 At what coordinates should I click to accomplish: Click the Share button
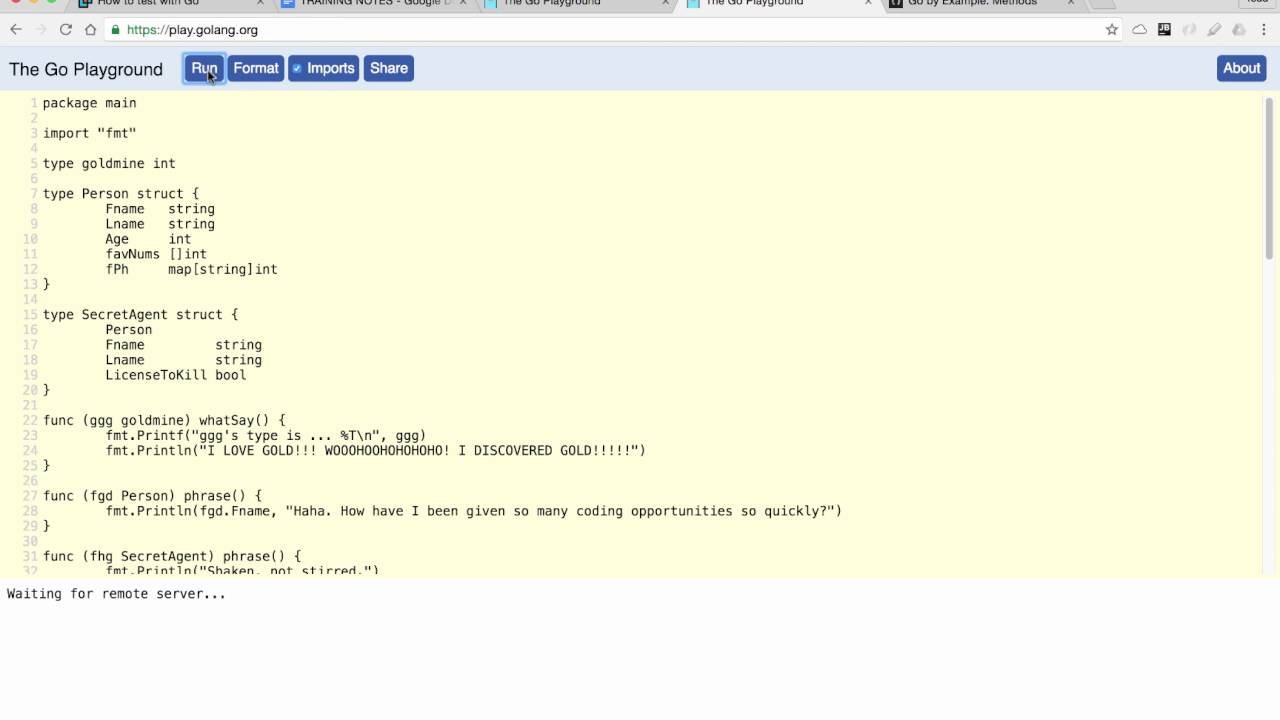389,68
